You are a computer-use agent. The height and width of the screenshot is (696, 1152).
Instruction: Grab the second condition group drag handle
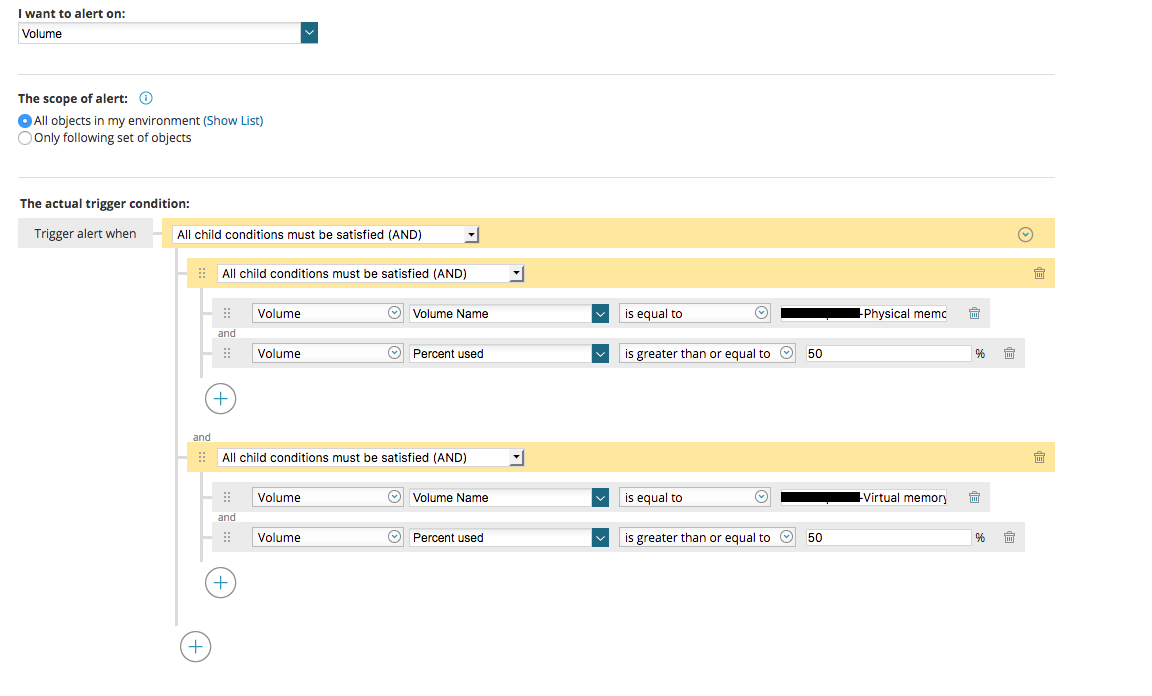pyautogui.click(x=202, y=457)
